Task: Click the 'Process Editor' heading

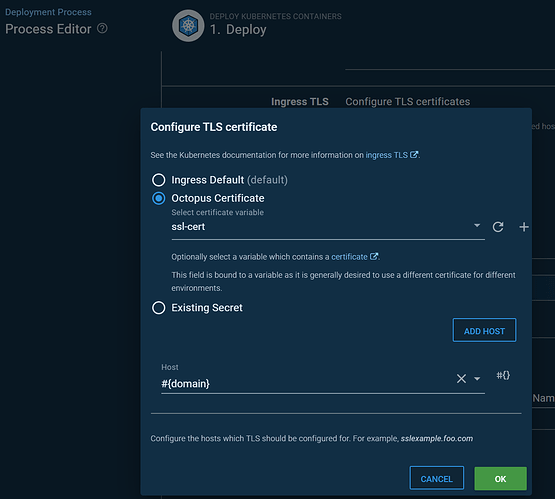Action: click(48, 29)
